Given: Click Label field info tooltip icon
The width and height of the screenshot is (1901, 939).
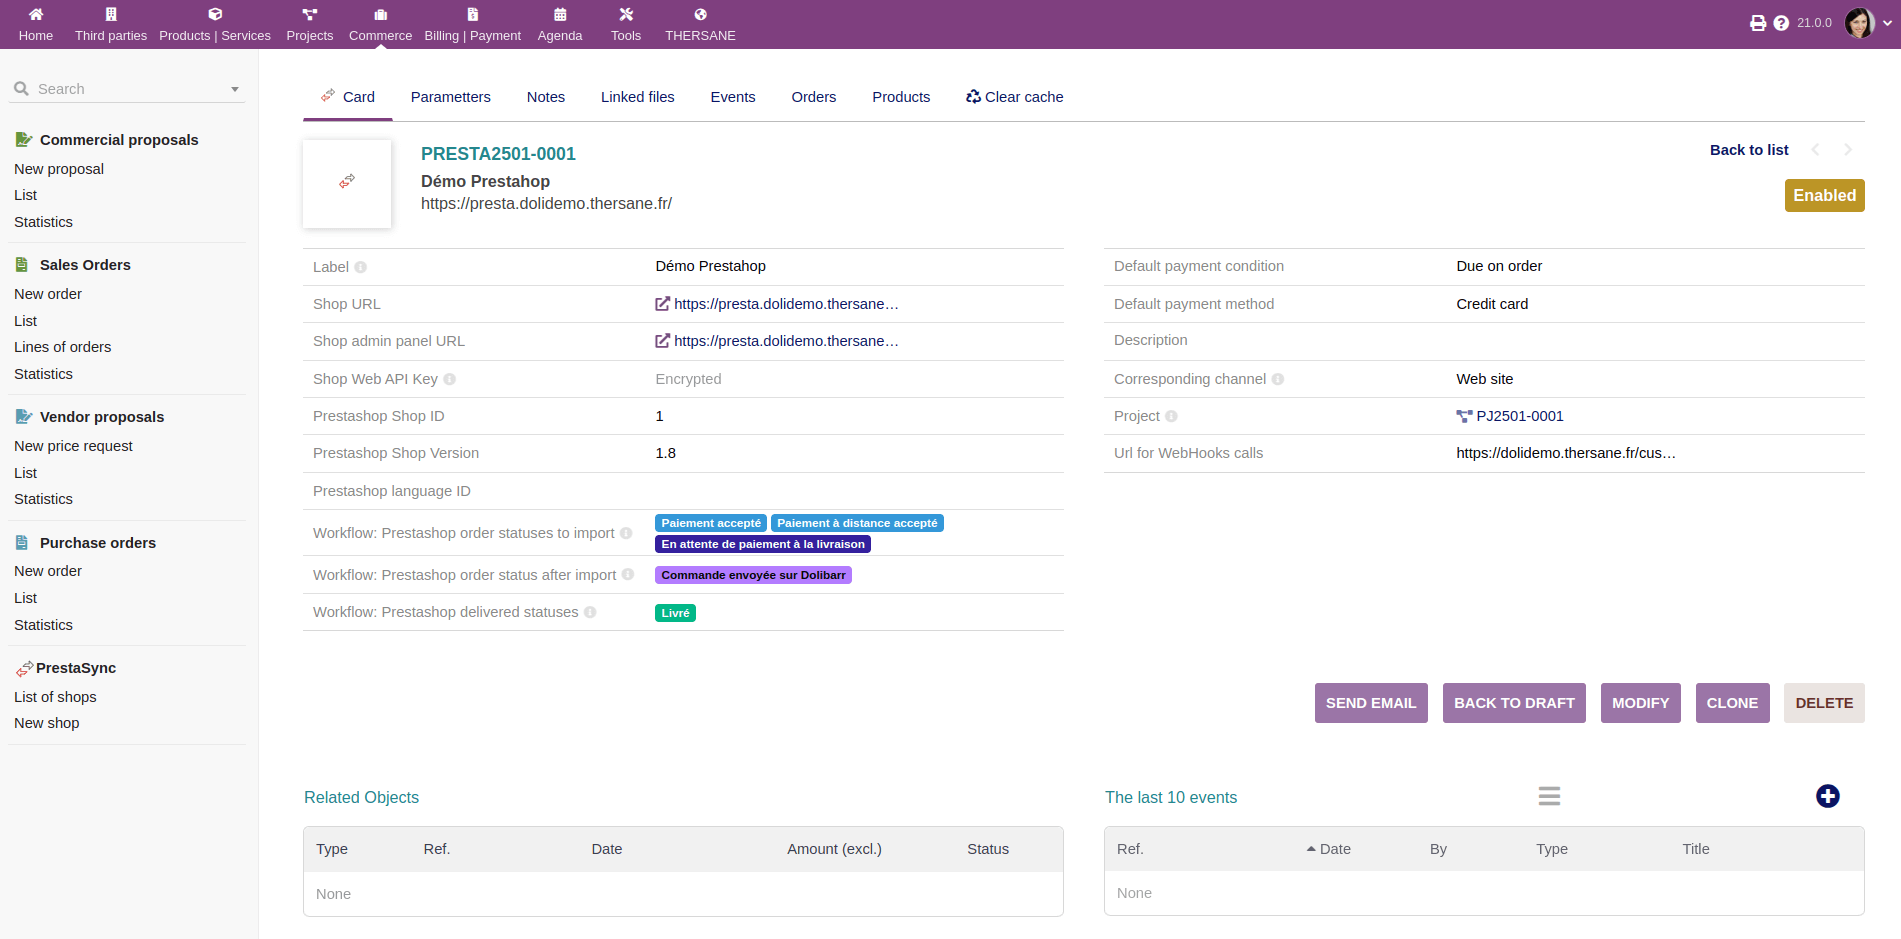Looking at the screenshot, I should pyautogui.click(x=361, y=267).
